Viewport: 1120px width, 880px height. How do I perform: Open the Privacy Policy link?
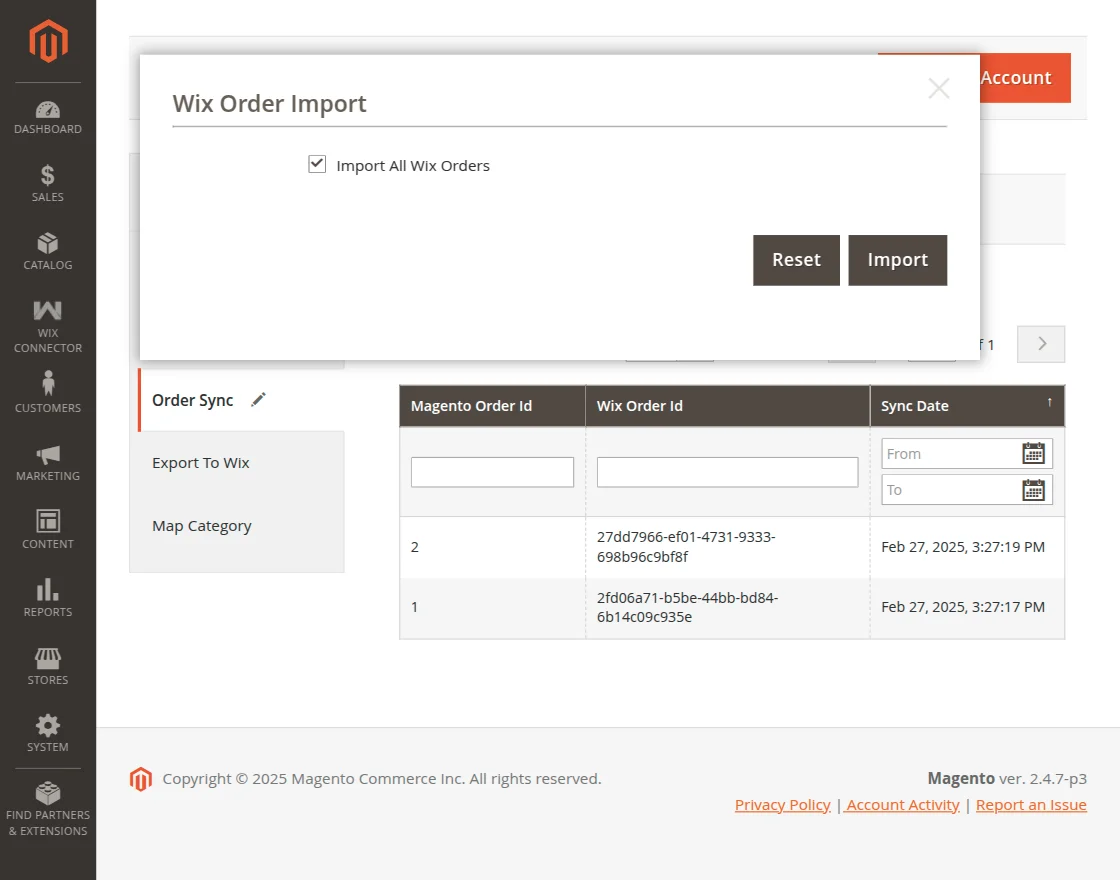click(782, 805)
